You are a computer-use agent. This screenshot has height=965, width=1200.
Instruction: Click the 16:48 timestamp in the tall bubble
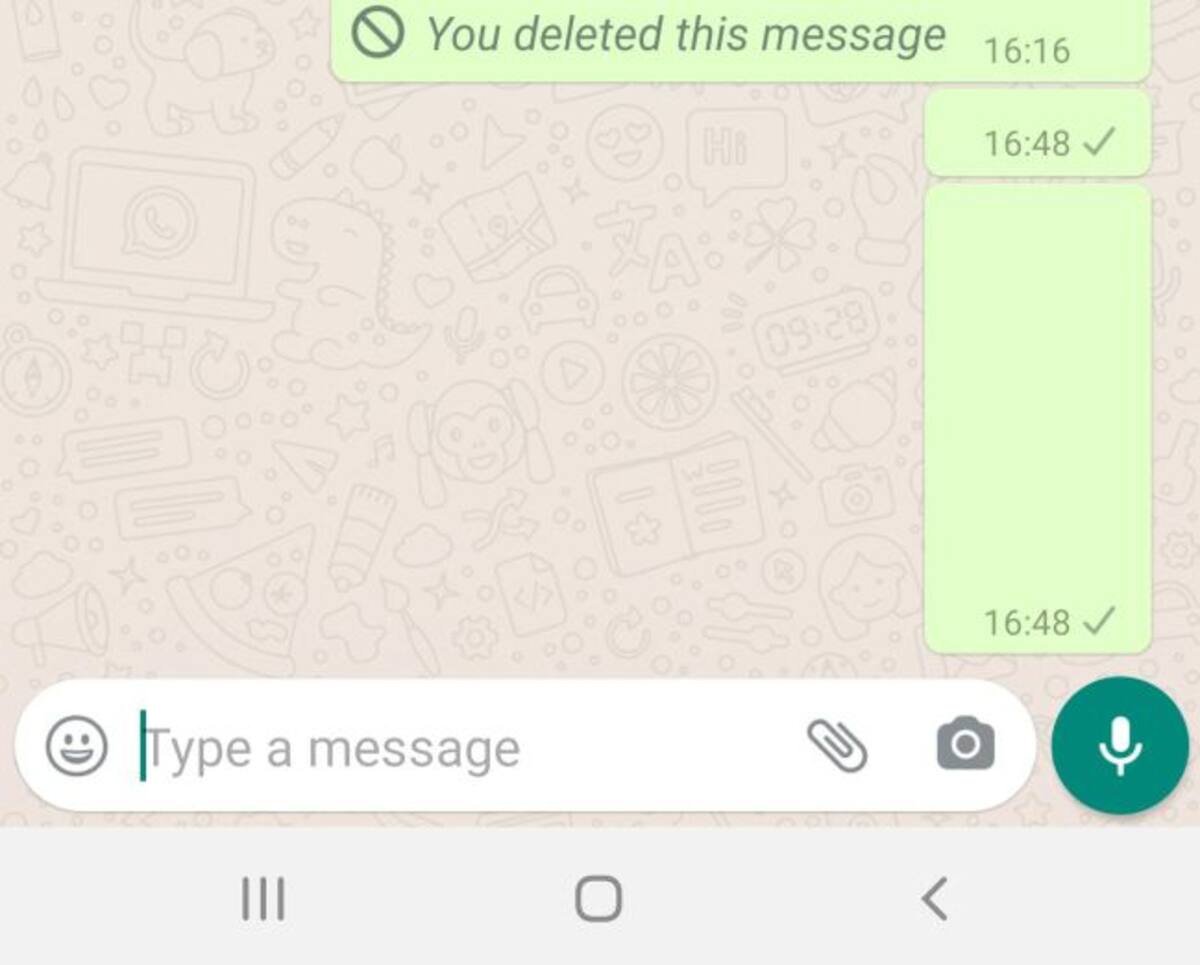click(x=1026, y=623)
